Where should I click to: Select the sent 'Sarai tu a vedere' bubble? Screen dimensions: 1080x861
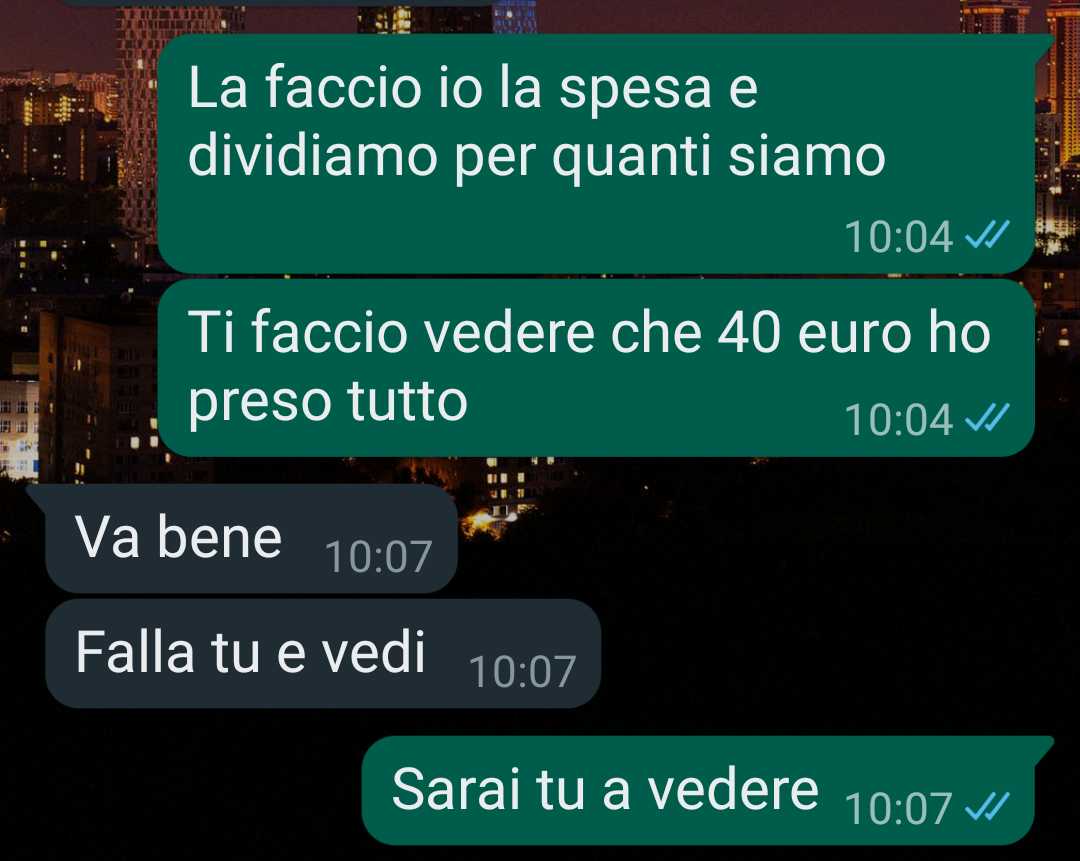[x=707, y=790]
